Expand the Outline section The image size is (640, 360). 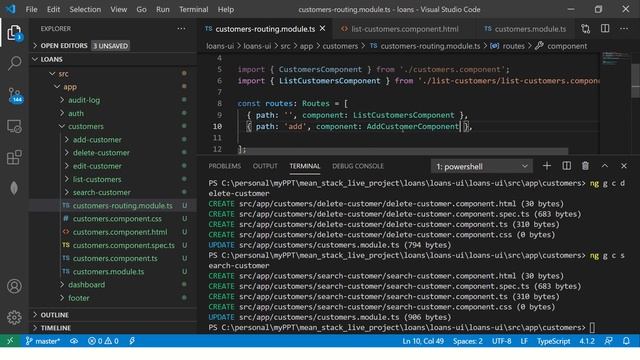(x=113, y=315)
